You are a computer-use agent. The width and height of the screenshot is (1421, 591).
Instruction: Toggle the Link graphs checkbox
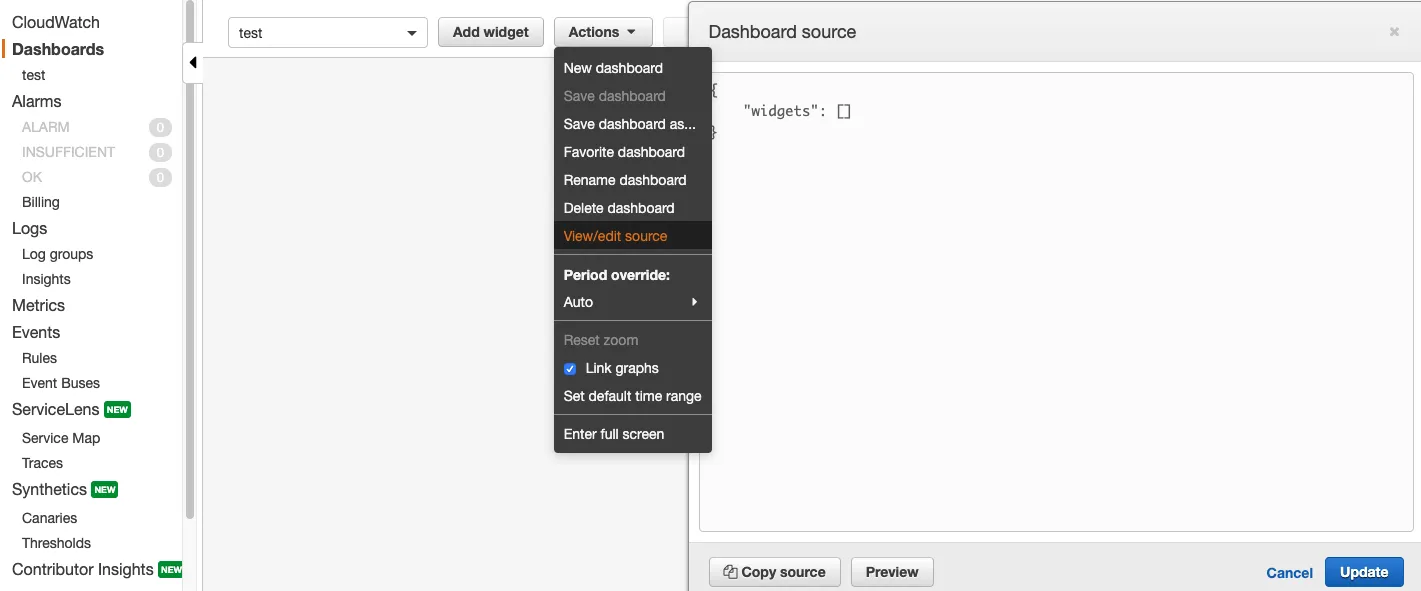(x=570, y=369)
